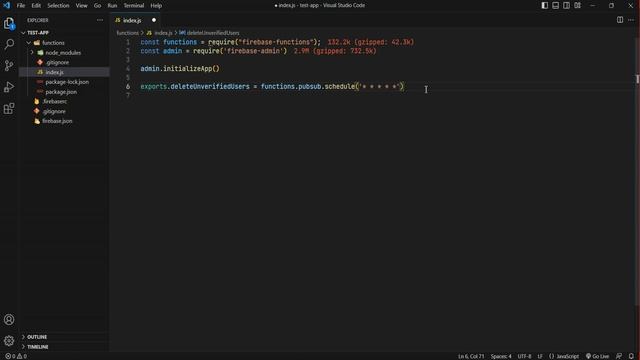Open the Edit menu
This screenshot has width=640, height=360.
click(36, 6)
